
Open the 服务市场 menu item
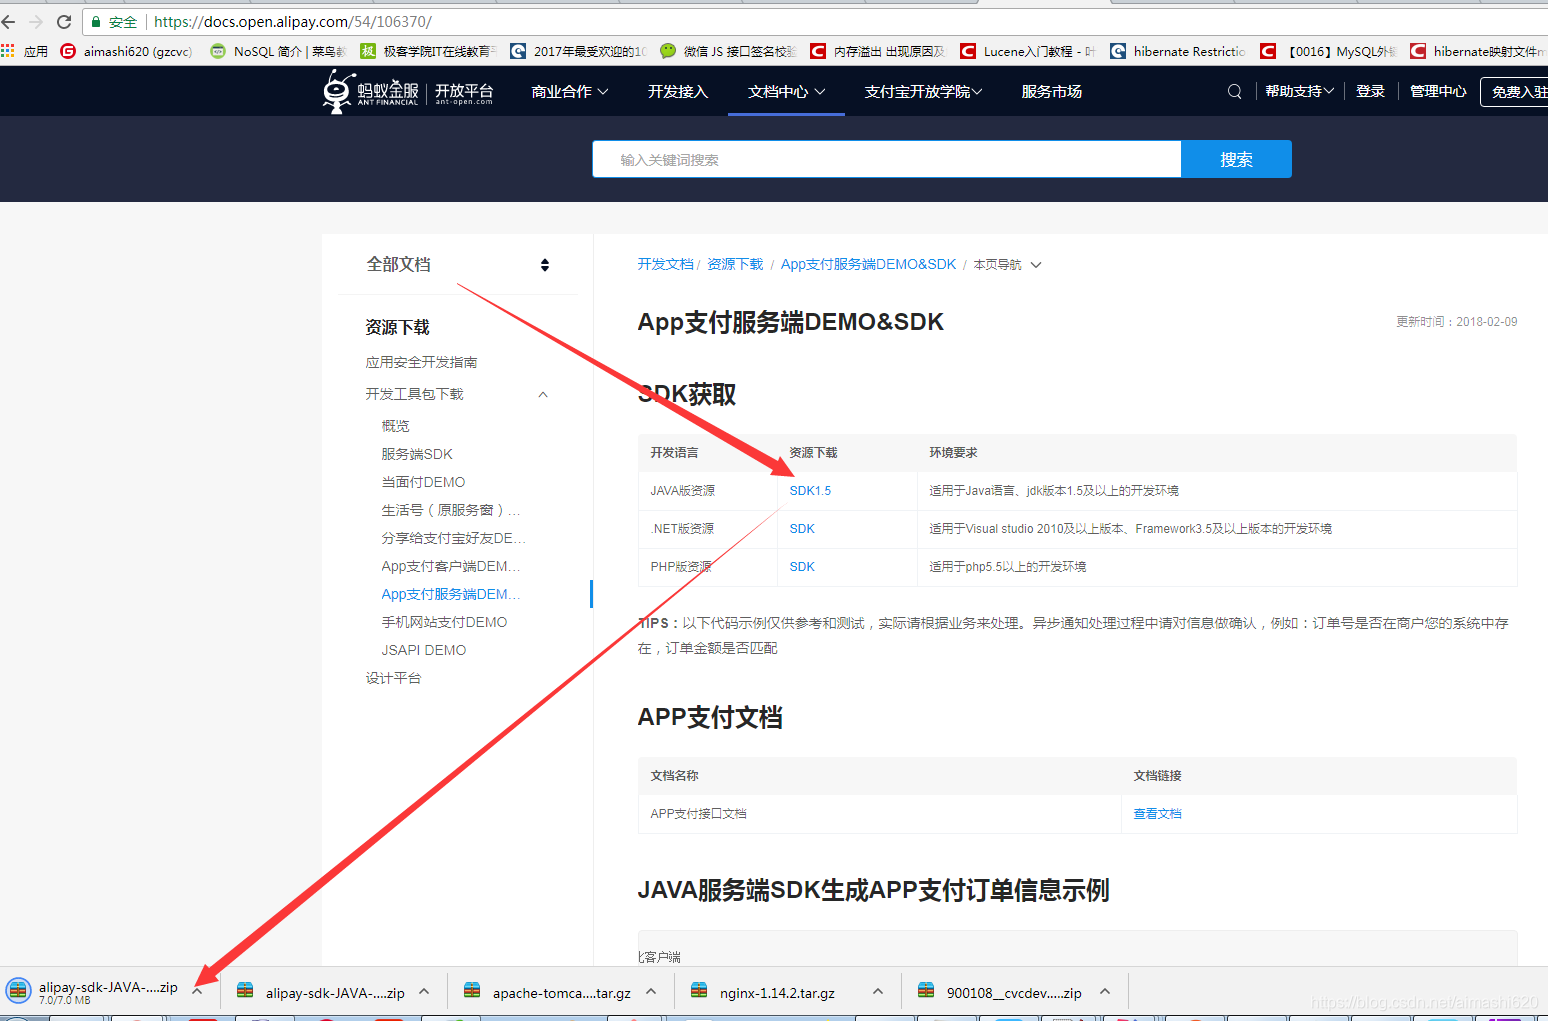coord(1051,91)
